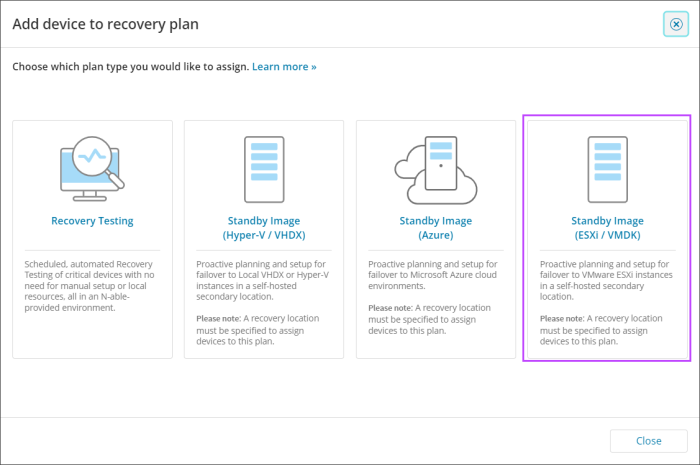
Task: Click the 'Choose which plan type' instruction text
Action: (x=129, y=66)
